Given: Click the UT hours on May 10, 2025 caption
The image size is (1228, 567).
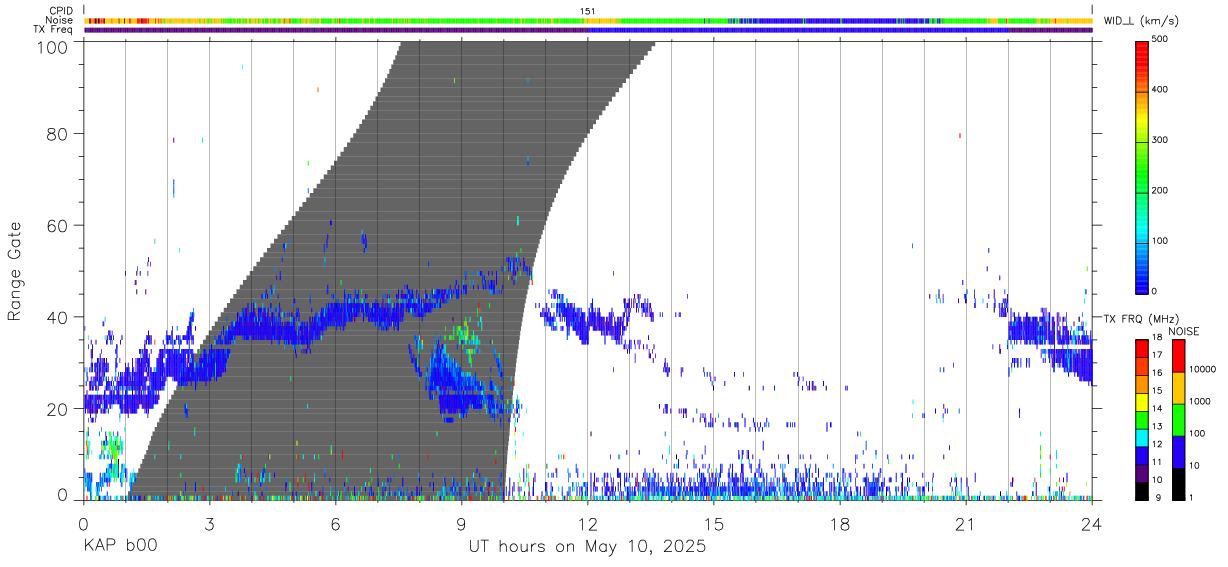Looking at the screenshot, I should tap(587, 547).
